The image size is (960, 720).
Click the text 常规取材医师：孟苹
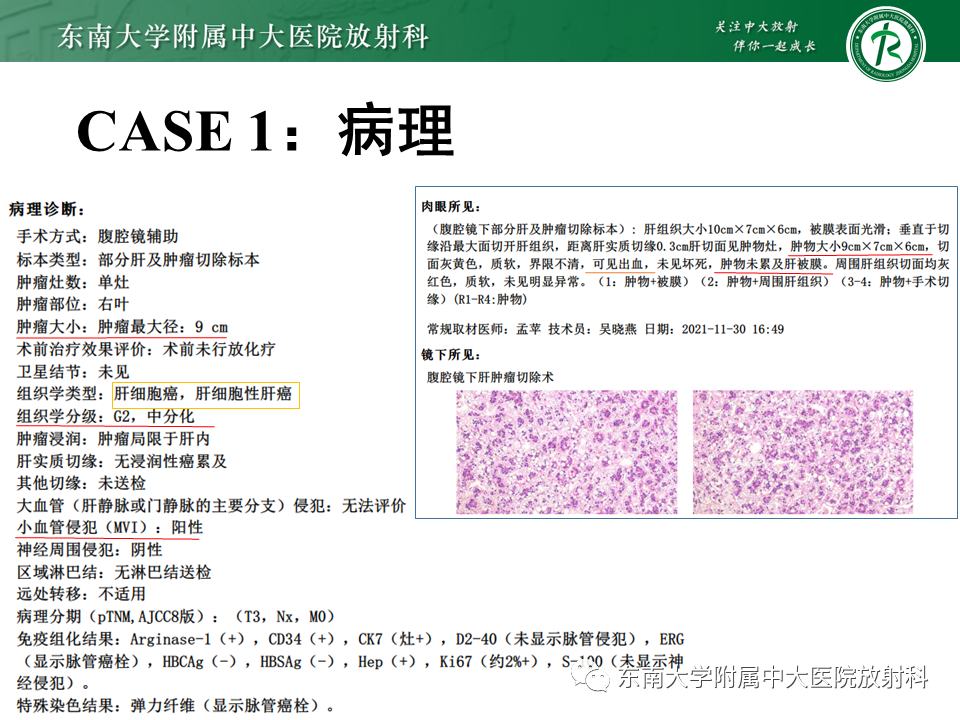pyautogui.click(x=484, y=329)
